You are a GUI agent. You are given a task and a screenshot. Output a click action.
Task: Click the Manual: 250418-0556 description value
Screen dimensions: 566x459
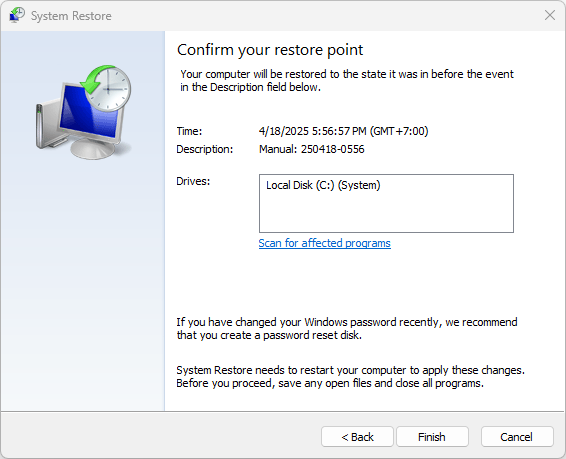coord(312,149)
